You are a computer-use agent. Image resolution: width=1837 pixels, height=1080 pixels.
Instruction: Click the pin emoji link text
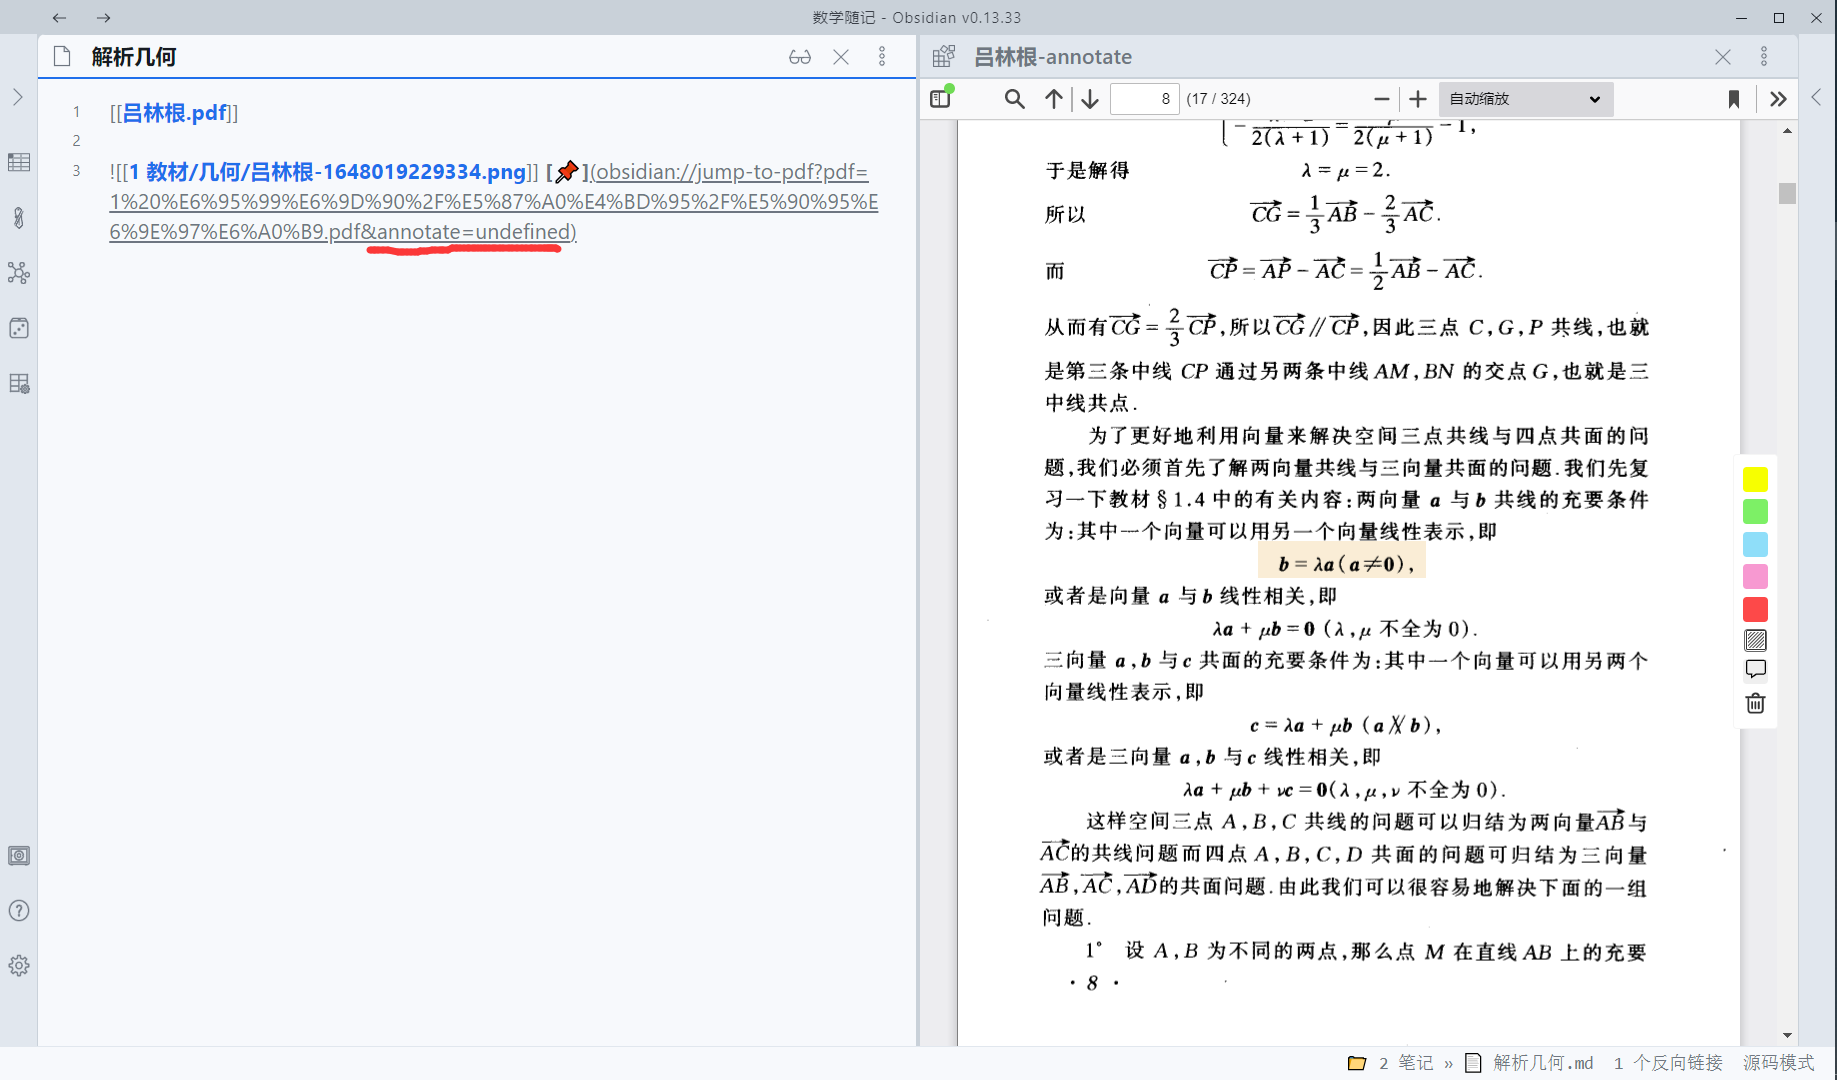[566, 172]
